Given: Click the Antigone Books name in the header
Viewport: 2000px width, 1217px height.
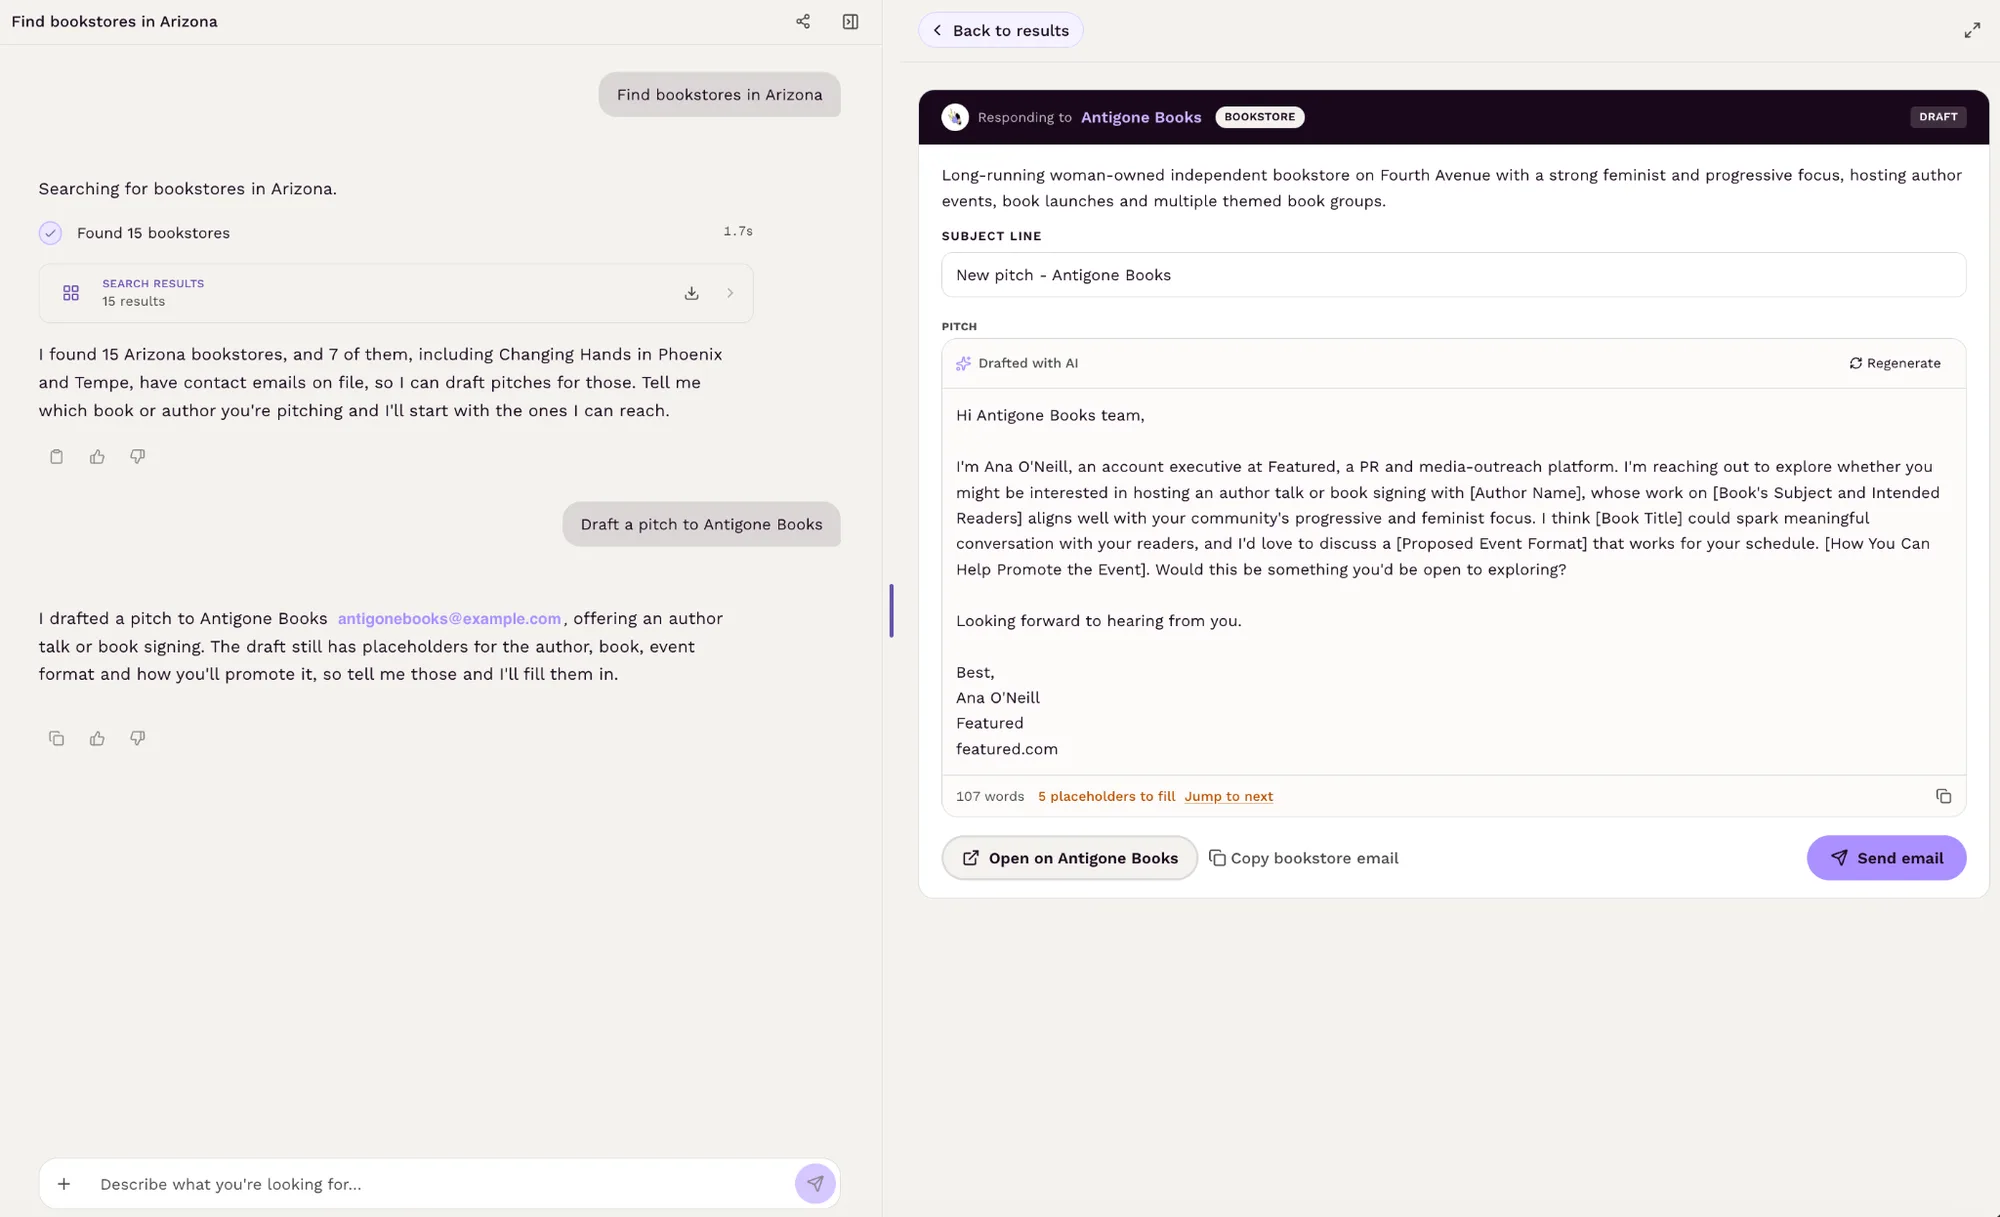Looking at the screenshot, I should (x=1141, y=117).
